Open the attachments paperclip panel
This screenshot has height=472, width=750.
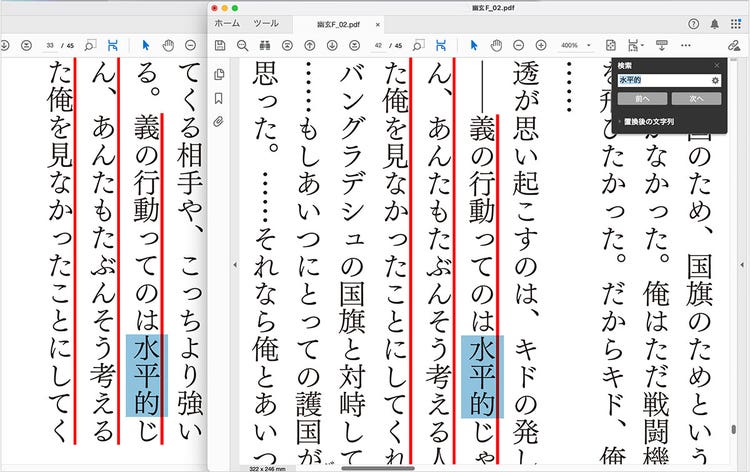click(219, 121)
